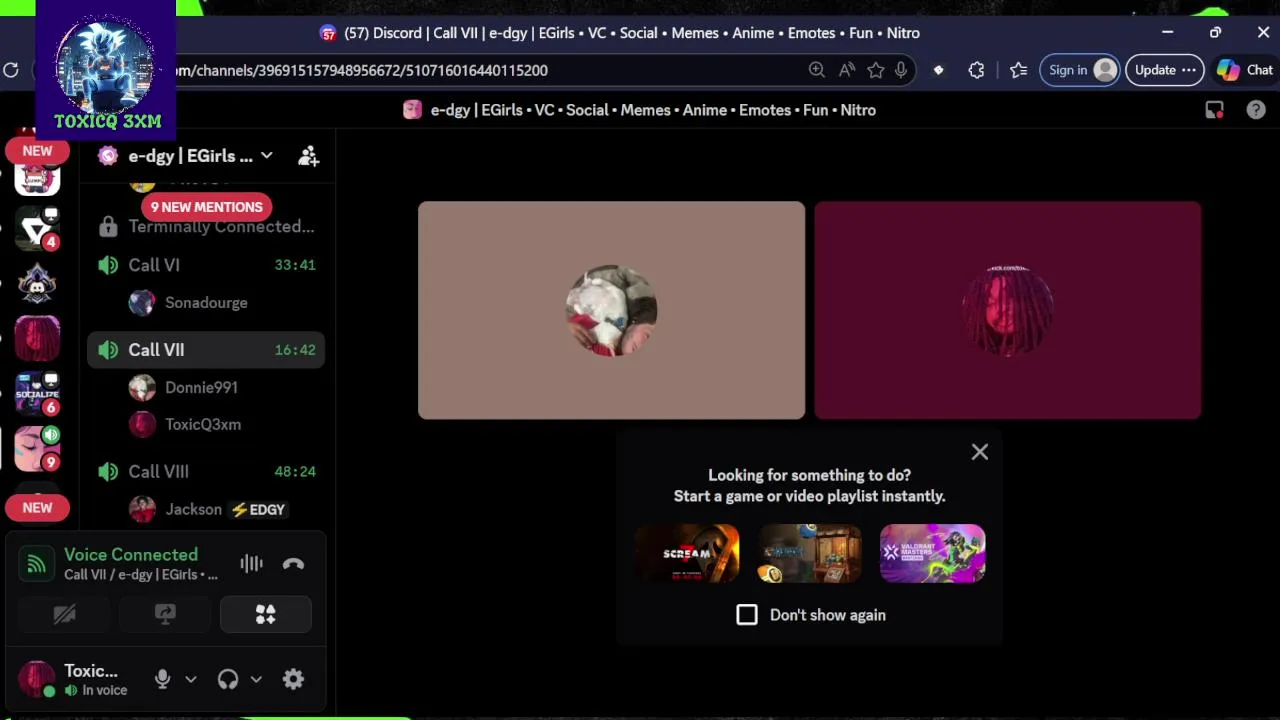The height and width of the screenshot is (720, 1280).
Task: Open the Copilot Chat button
Action: coord(1245,70)
